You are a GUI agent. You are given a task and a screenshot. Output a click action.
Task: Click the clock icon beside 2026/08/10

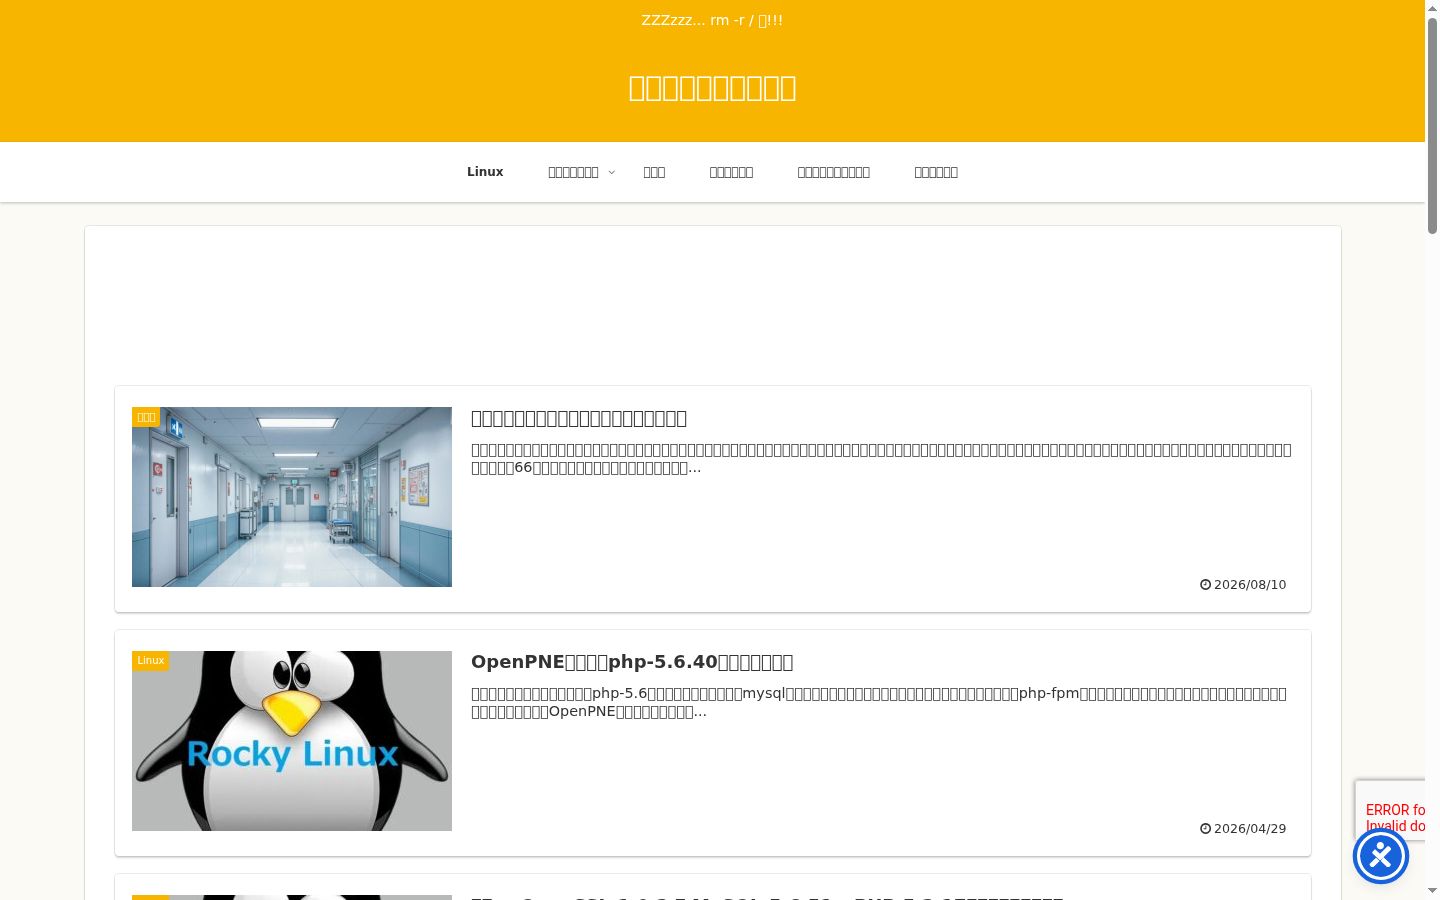click(1205, 585)
